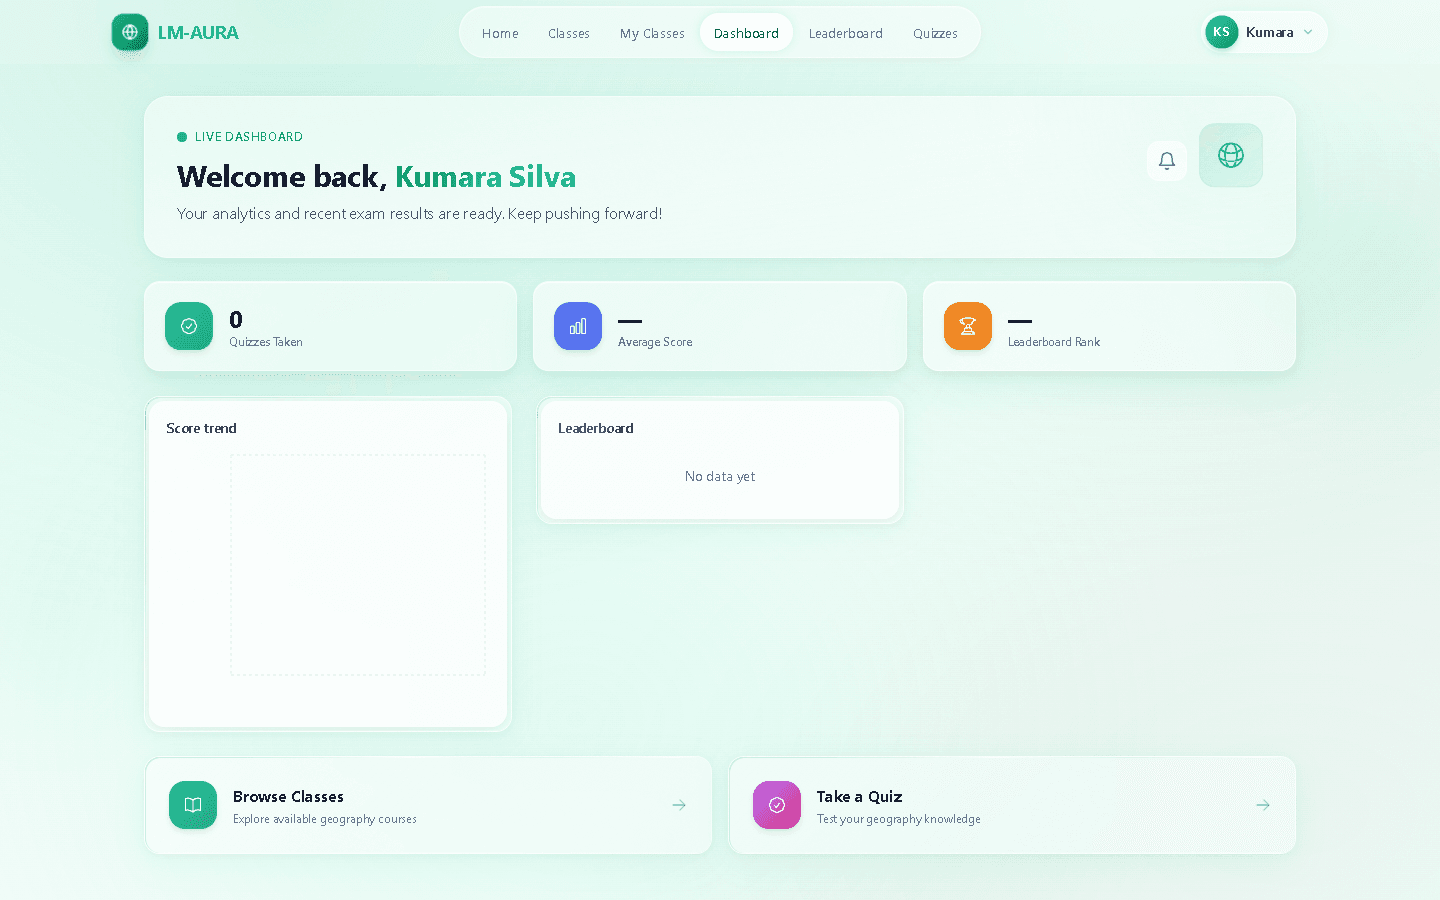Click the LM-AURA brand name
1440x900 pixels.
pos(198,33)
